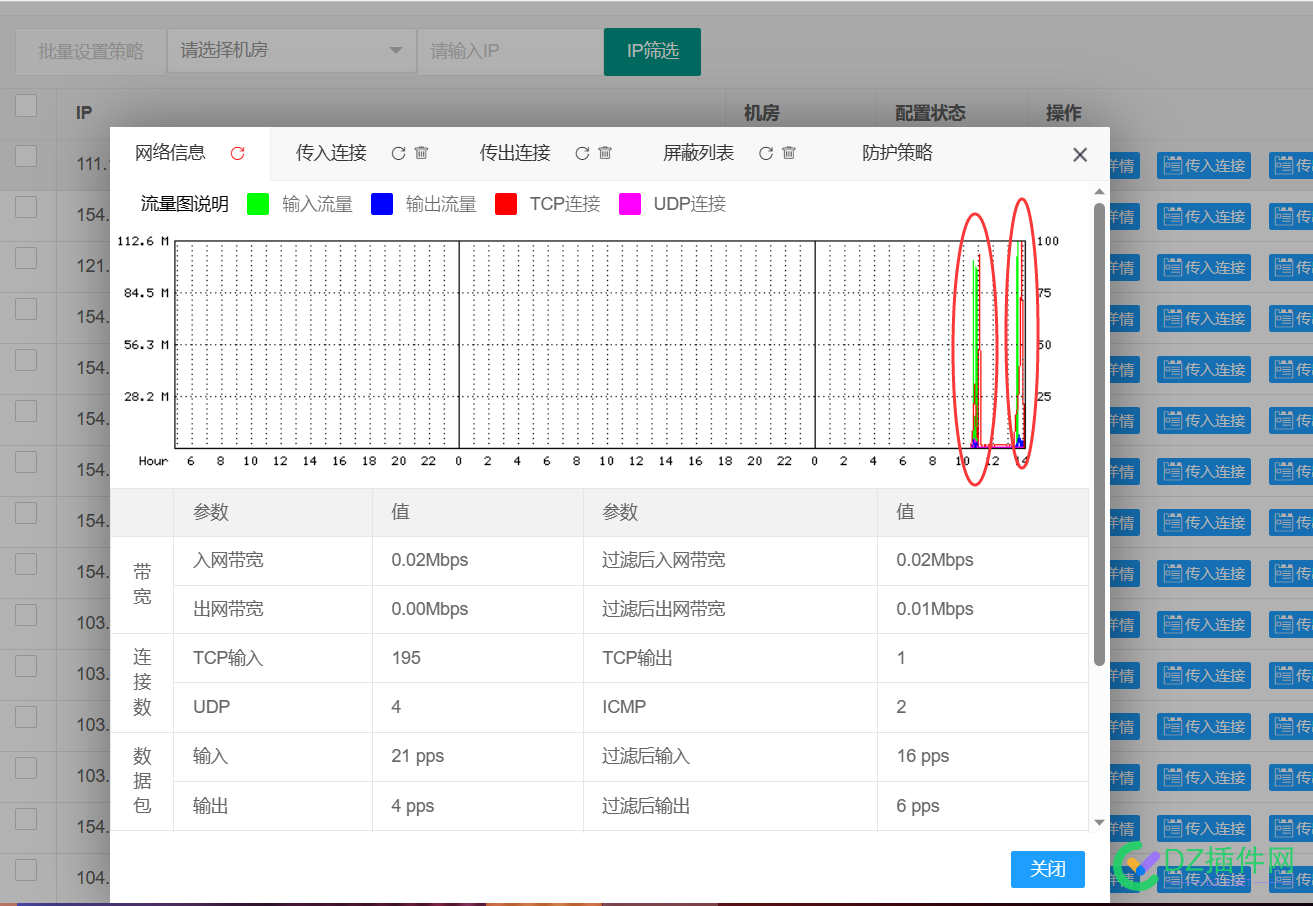Screen dimensions: 1313x906
Task: Click the TCP输入 cell
Action: (273, 658)
